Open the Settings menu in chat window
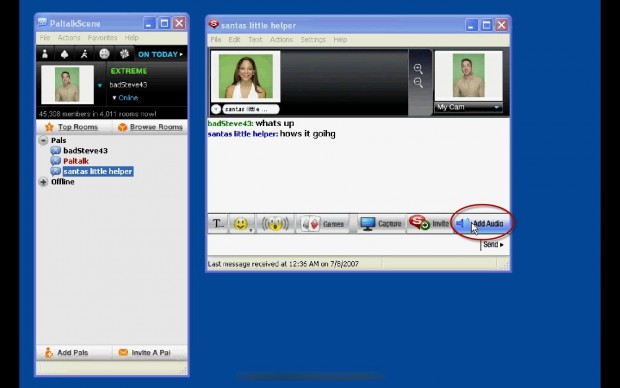620x388 pixels. (313, 40)
